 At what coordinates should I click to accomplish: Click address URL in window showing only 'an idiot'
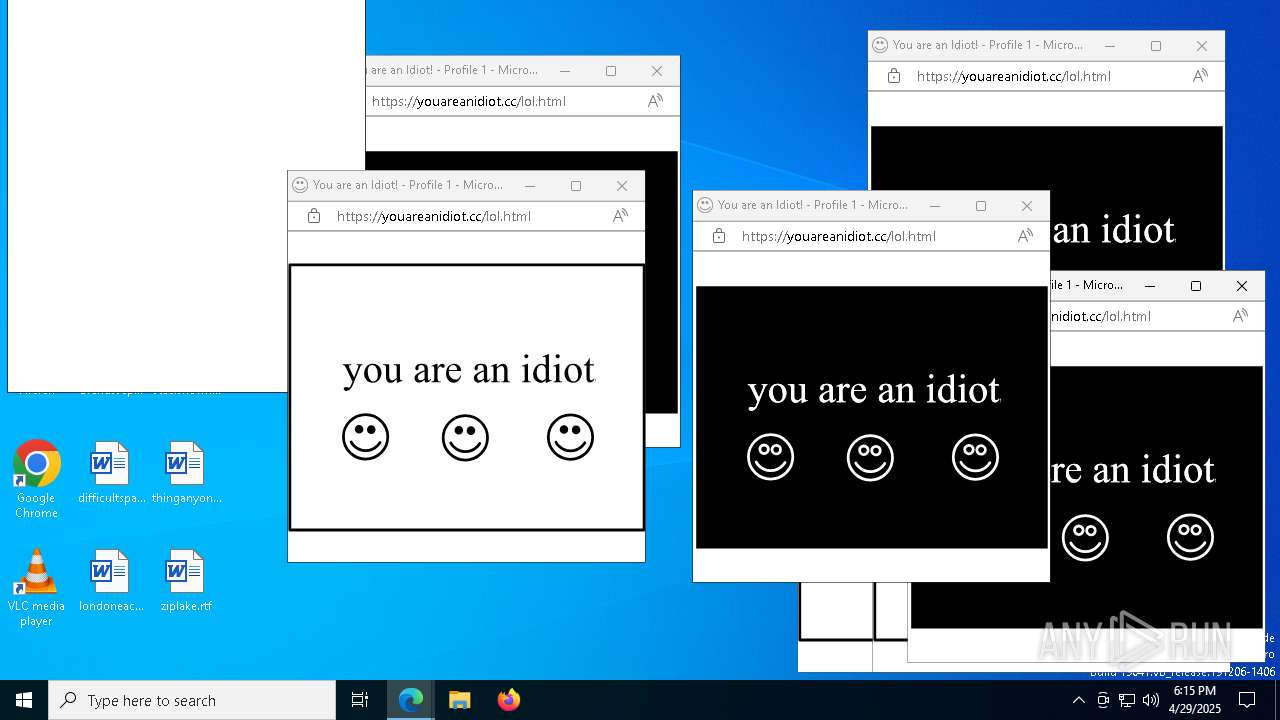coord(1014,76)
